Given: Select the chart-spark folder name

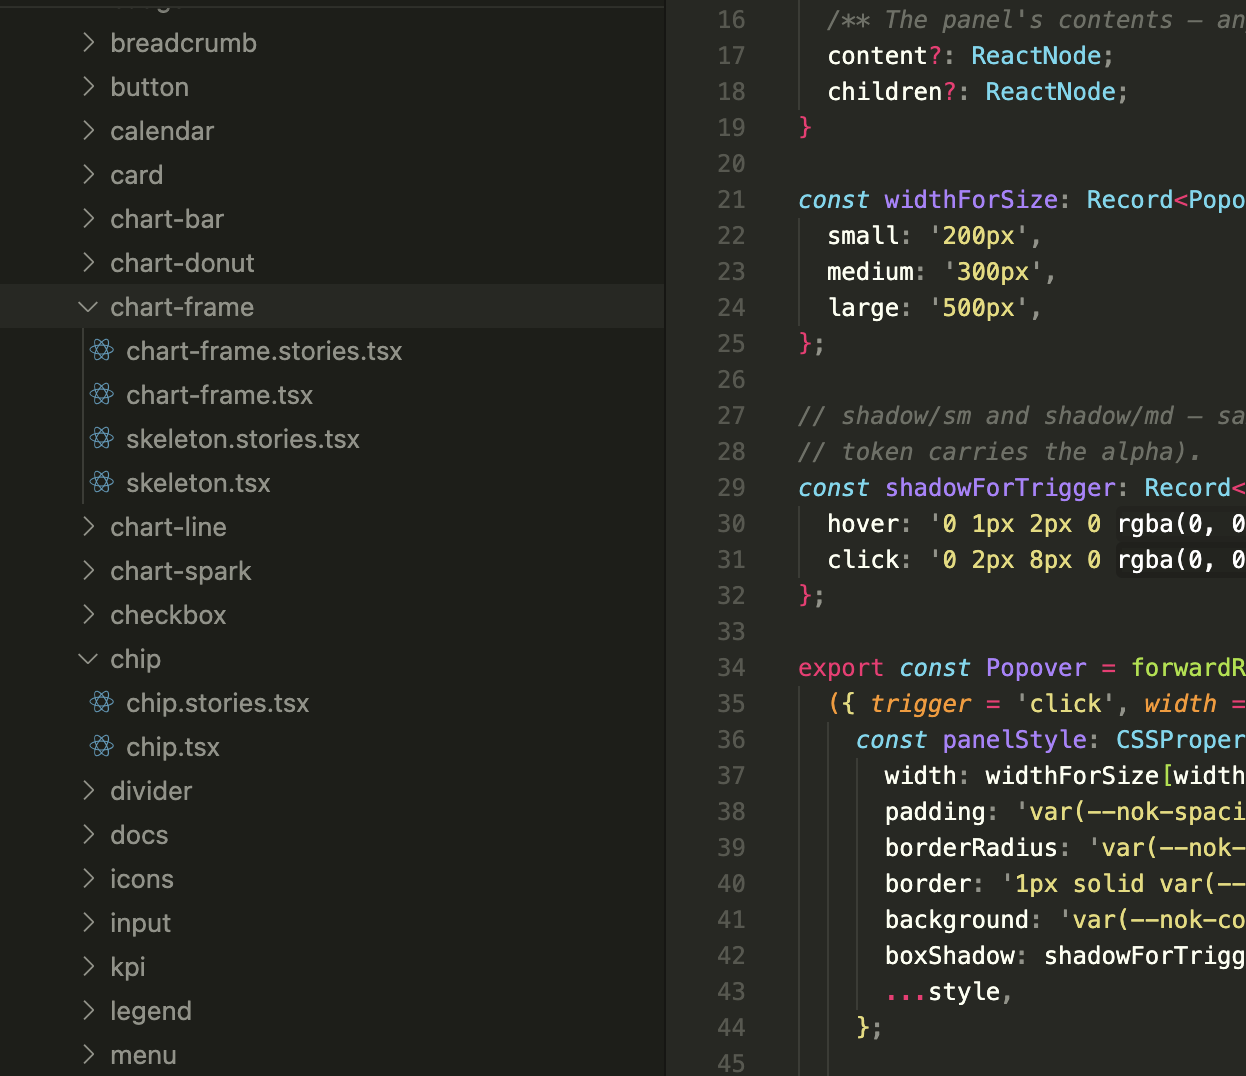Looking at the screenshot, I should tap(181, 571).
